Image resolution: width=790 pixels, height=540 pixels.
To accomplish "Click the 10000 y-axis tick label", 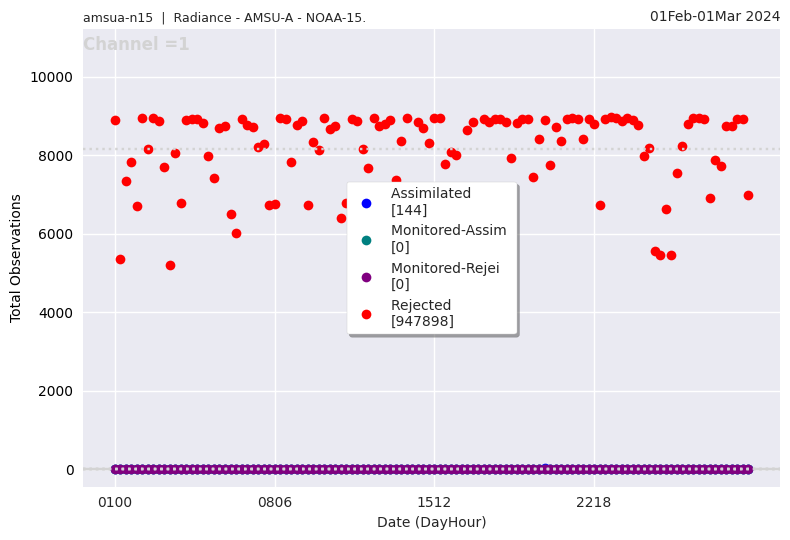I will (x=51, y=78).
